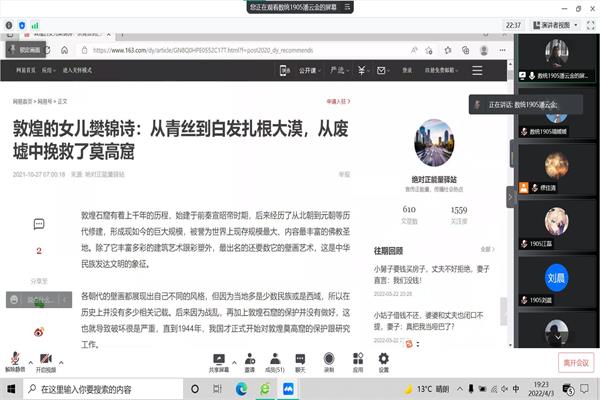The width and height of the screenshot is (600, 400).
Task: Open the 网易首页 link in the site navigation
Action: point(25,70)
